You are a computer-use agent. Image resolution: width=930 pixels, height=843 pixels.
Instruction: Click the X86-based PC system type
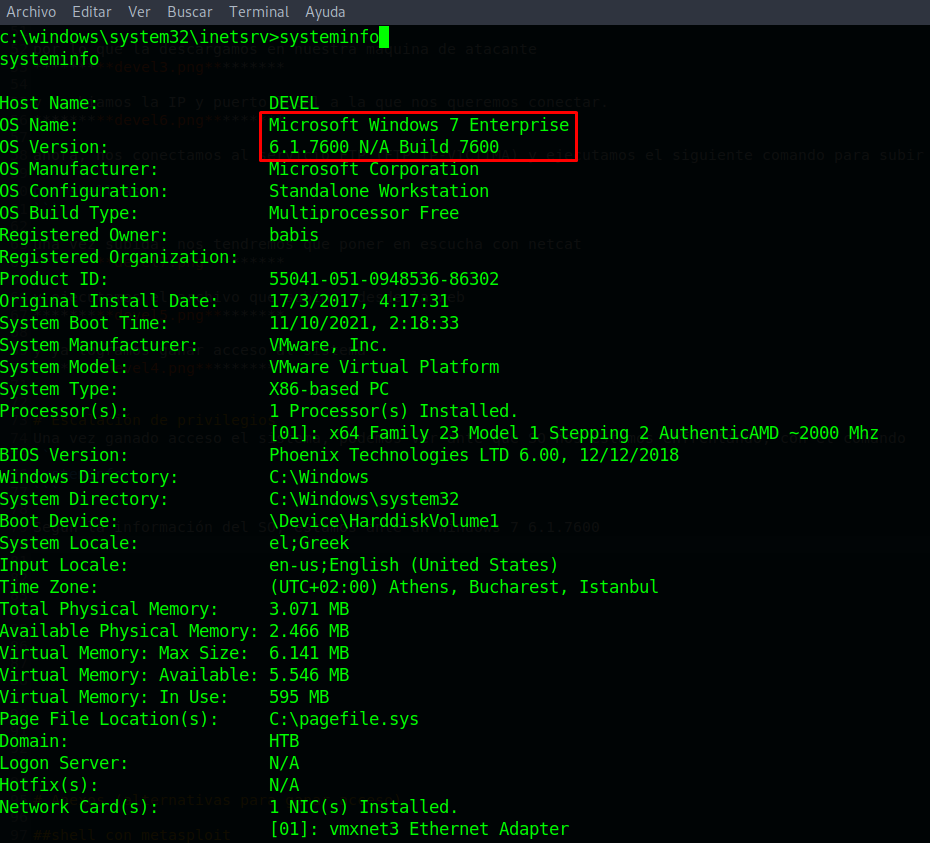click(328, 390)
